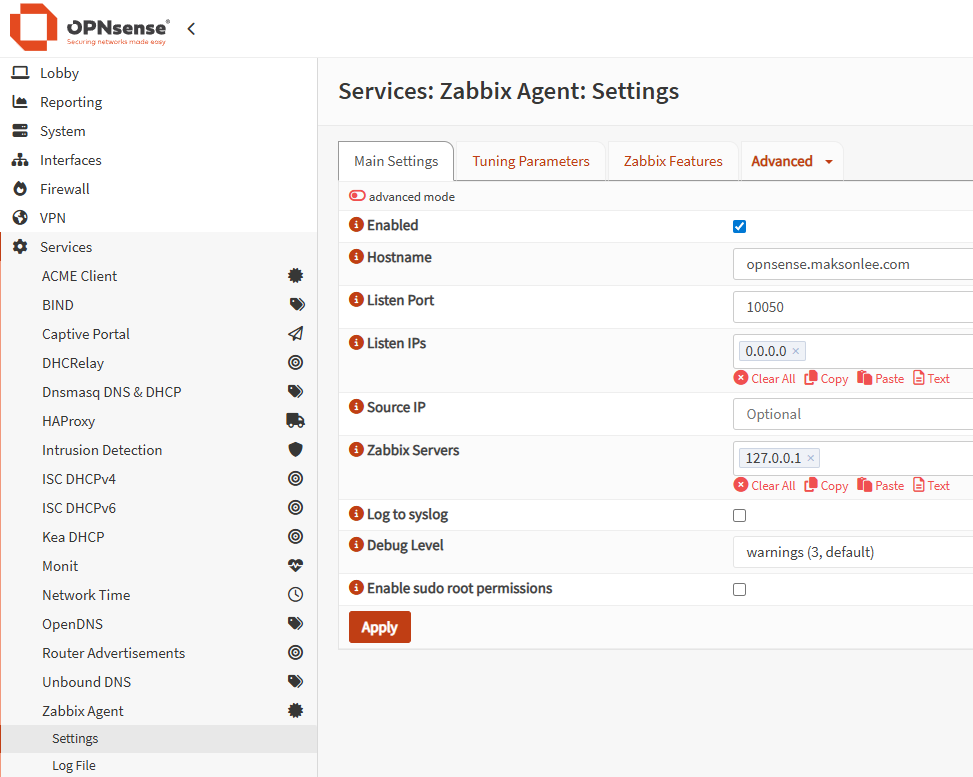This screenshot has width=973, height=777.
Task: Click the OPNsense logo
Action: tap(89, 27)
